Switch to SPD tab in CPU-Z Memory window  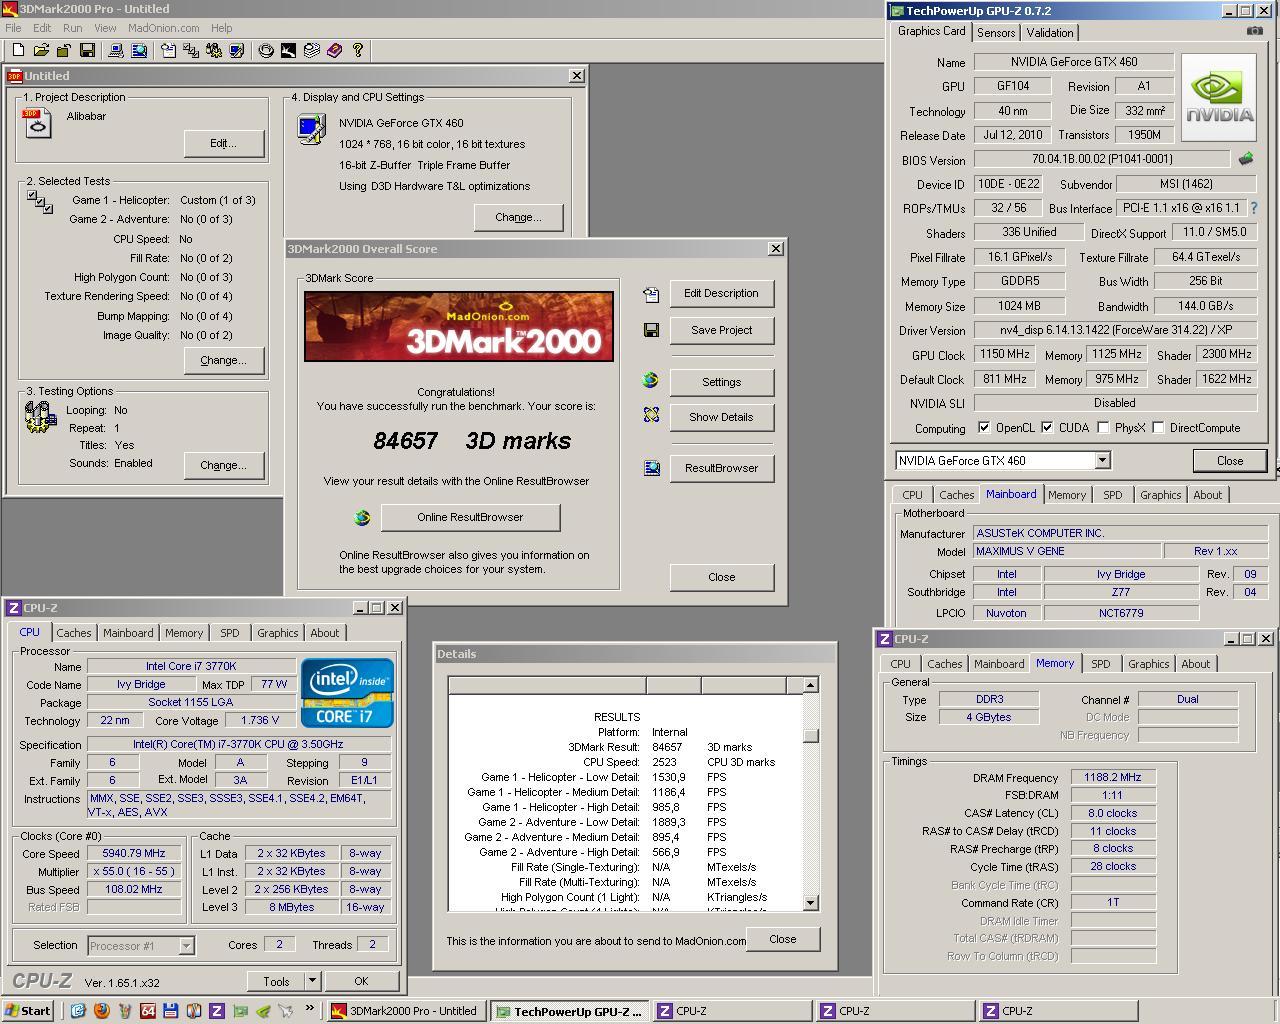click(1101, 664)
